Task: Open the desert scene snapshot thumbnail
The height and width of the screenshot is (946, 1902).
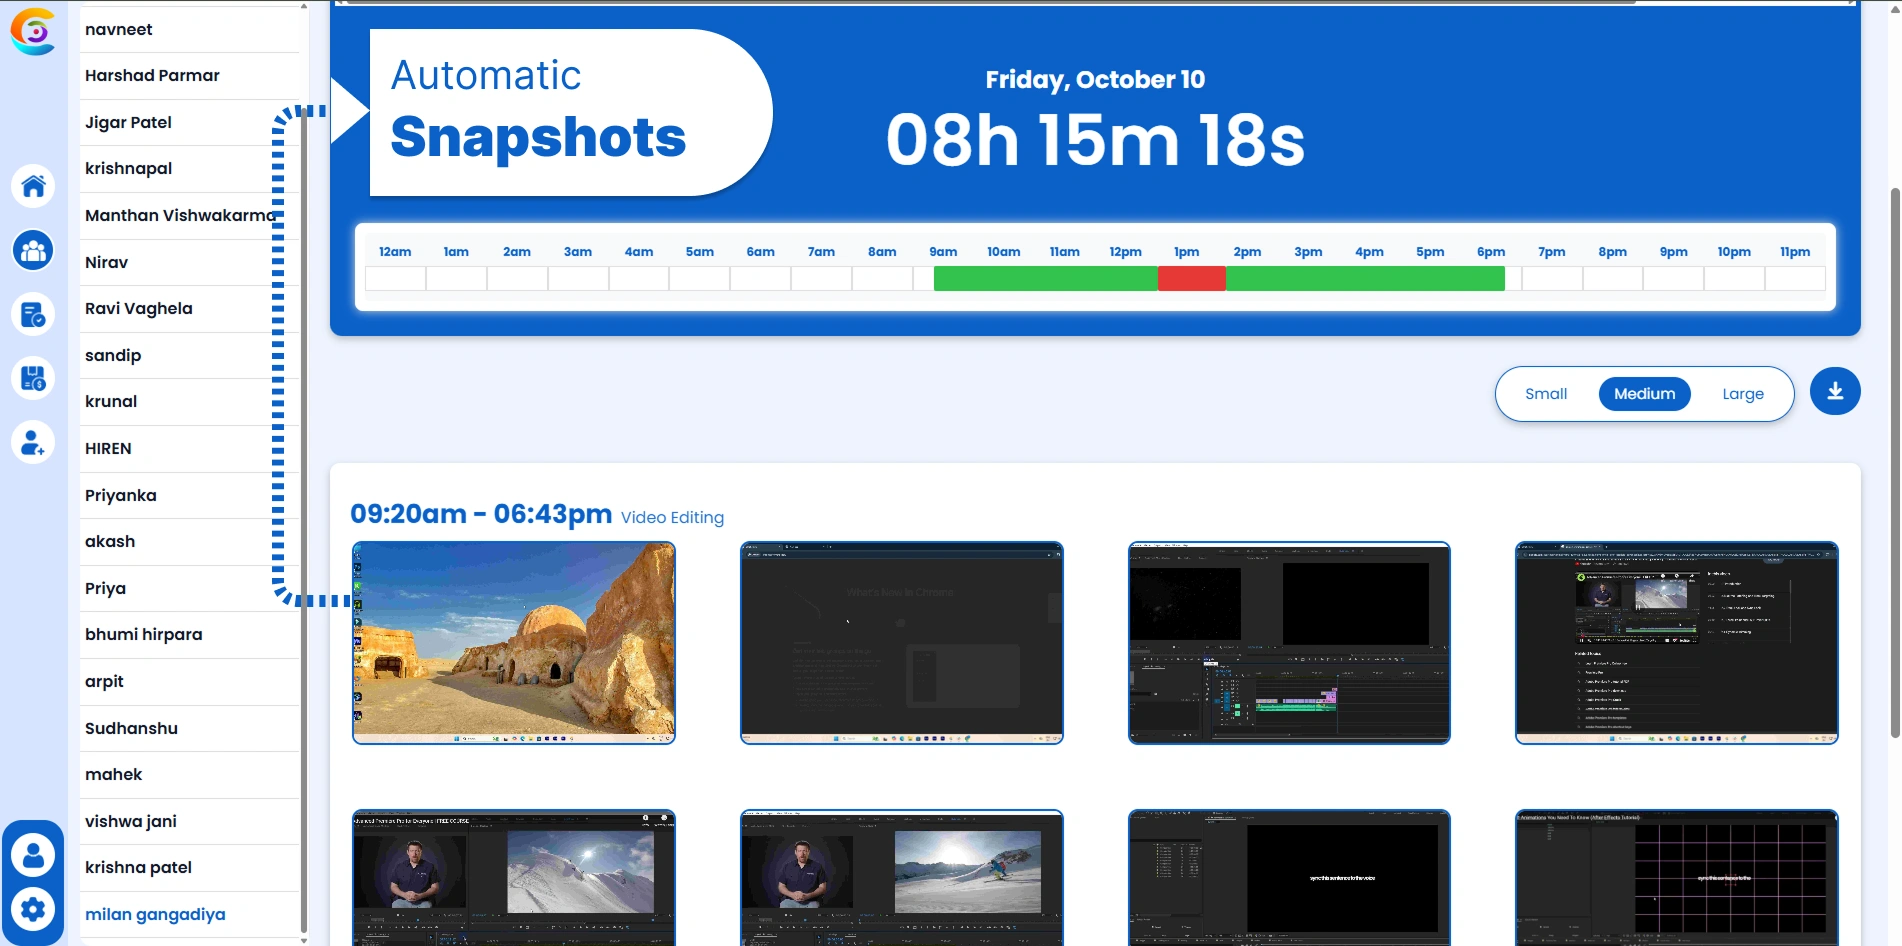Action: click(513, 643)
